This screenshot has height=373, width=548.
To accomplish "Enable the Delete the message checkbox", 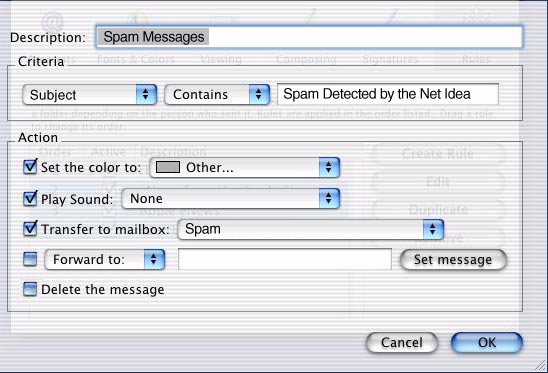I will click(x=30, y=289).
